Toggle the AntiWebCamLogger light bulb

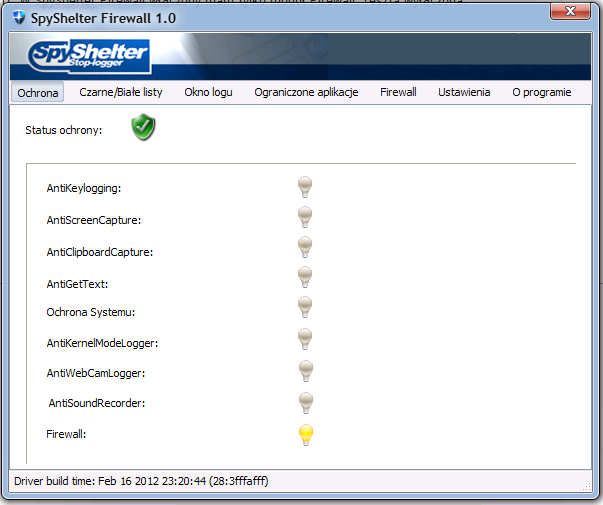click(x=306, y=371)
